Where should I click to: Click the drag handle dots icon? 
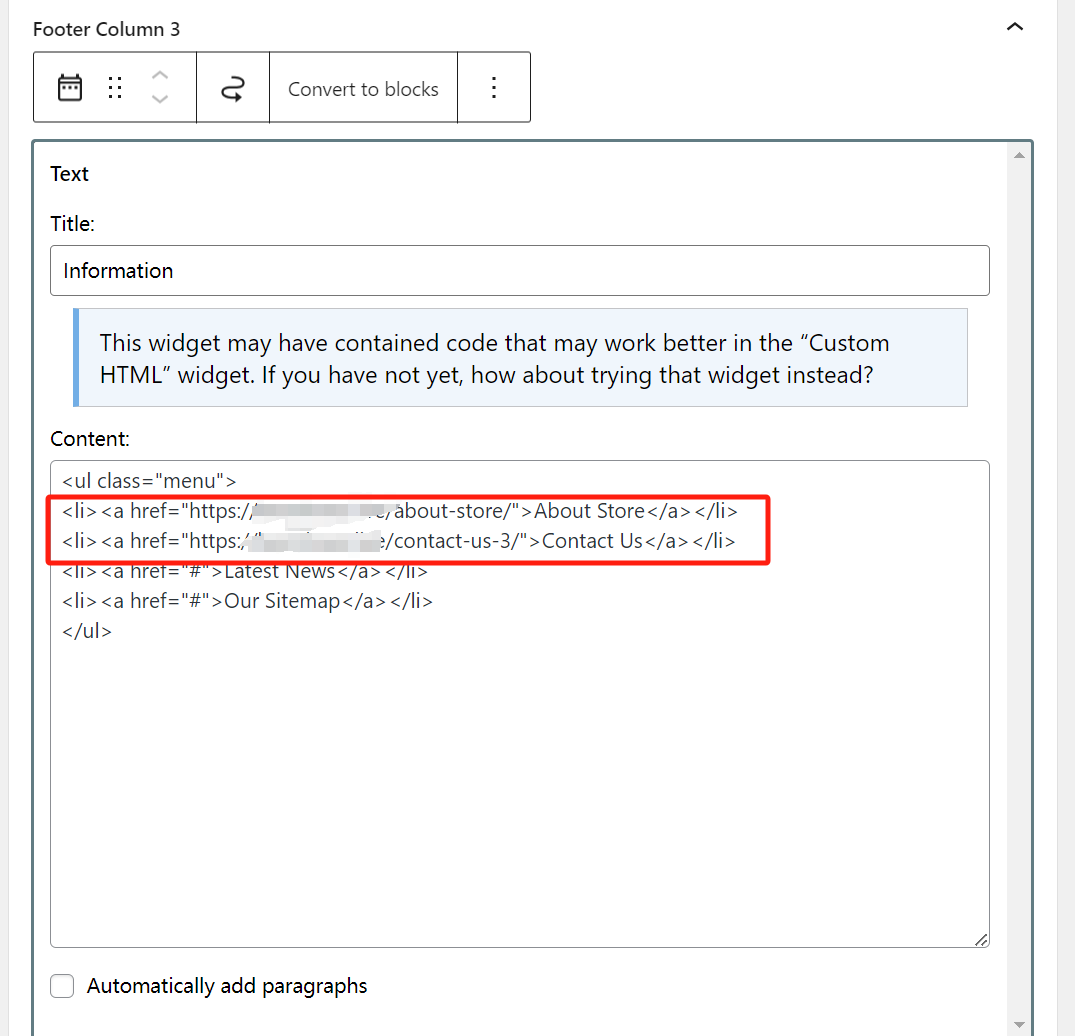115,88
